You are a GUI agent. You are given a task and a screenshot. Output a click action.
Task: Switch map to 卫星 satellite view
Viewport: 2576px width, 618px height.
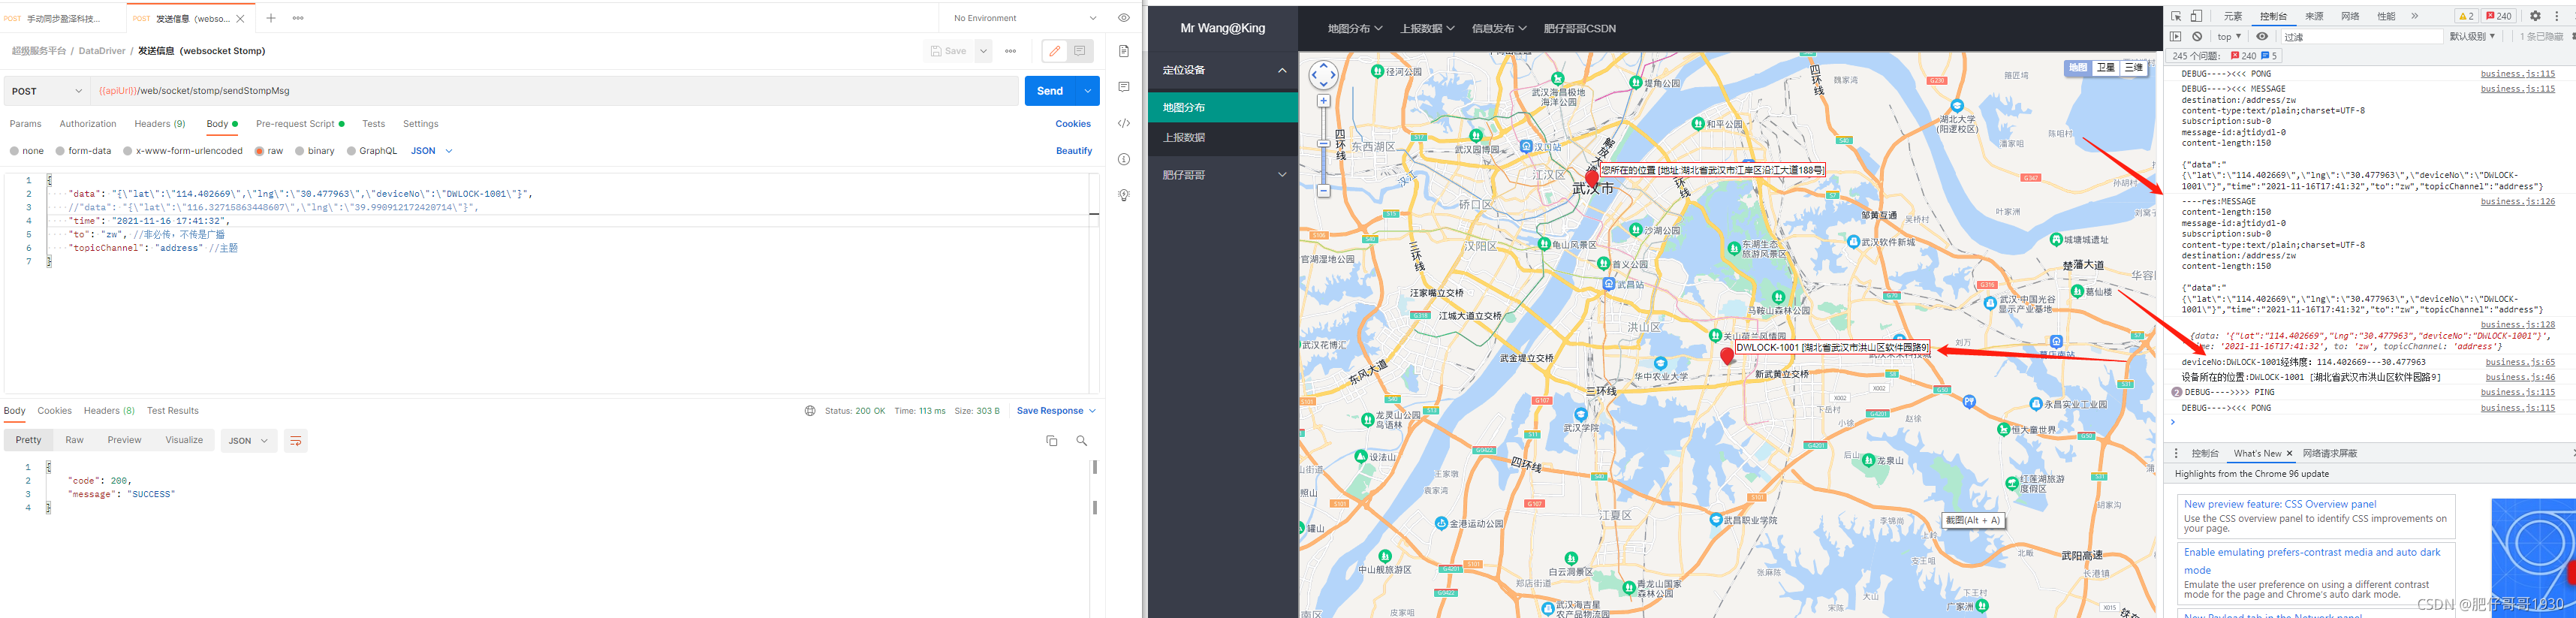tap(2106, 68)
